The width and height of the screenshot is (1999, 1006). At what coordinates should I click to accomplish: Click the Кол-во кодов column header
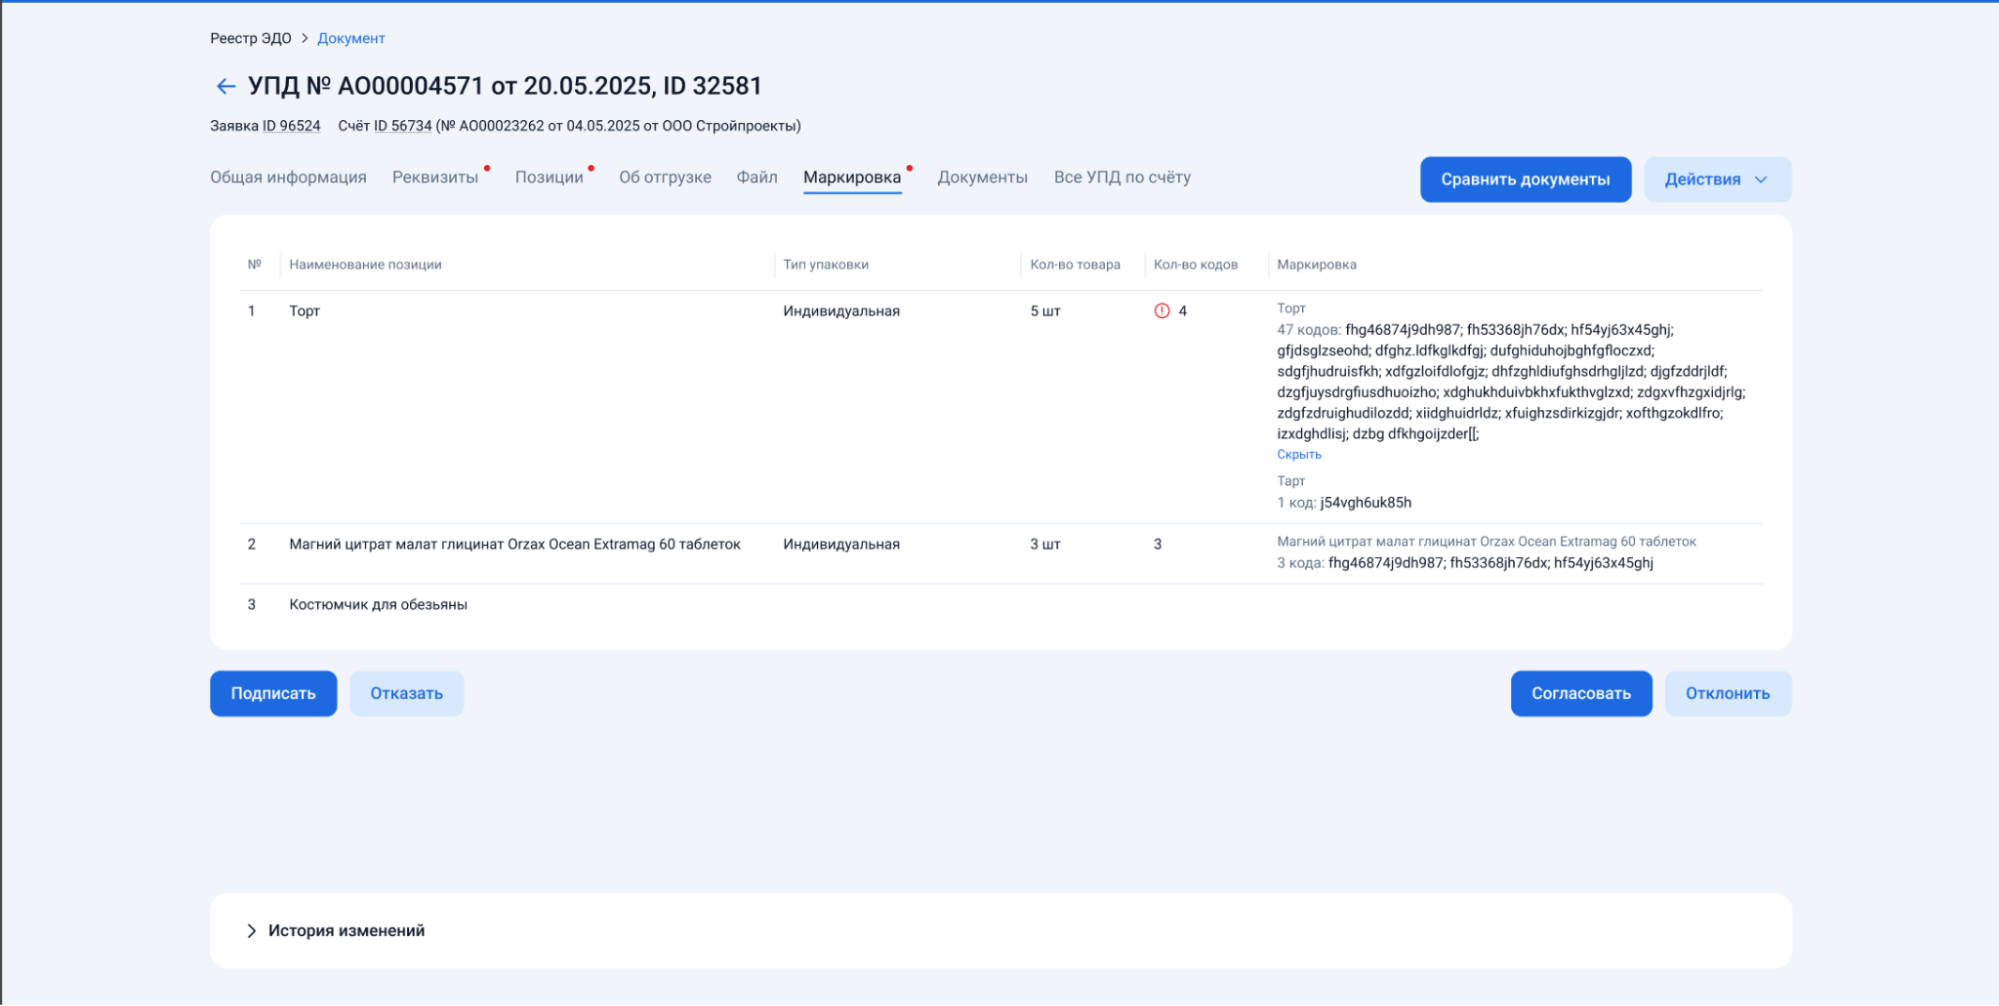pos(1196,264)
